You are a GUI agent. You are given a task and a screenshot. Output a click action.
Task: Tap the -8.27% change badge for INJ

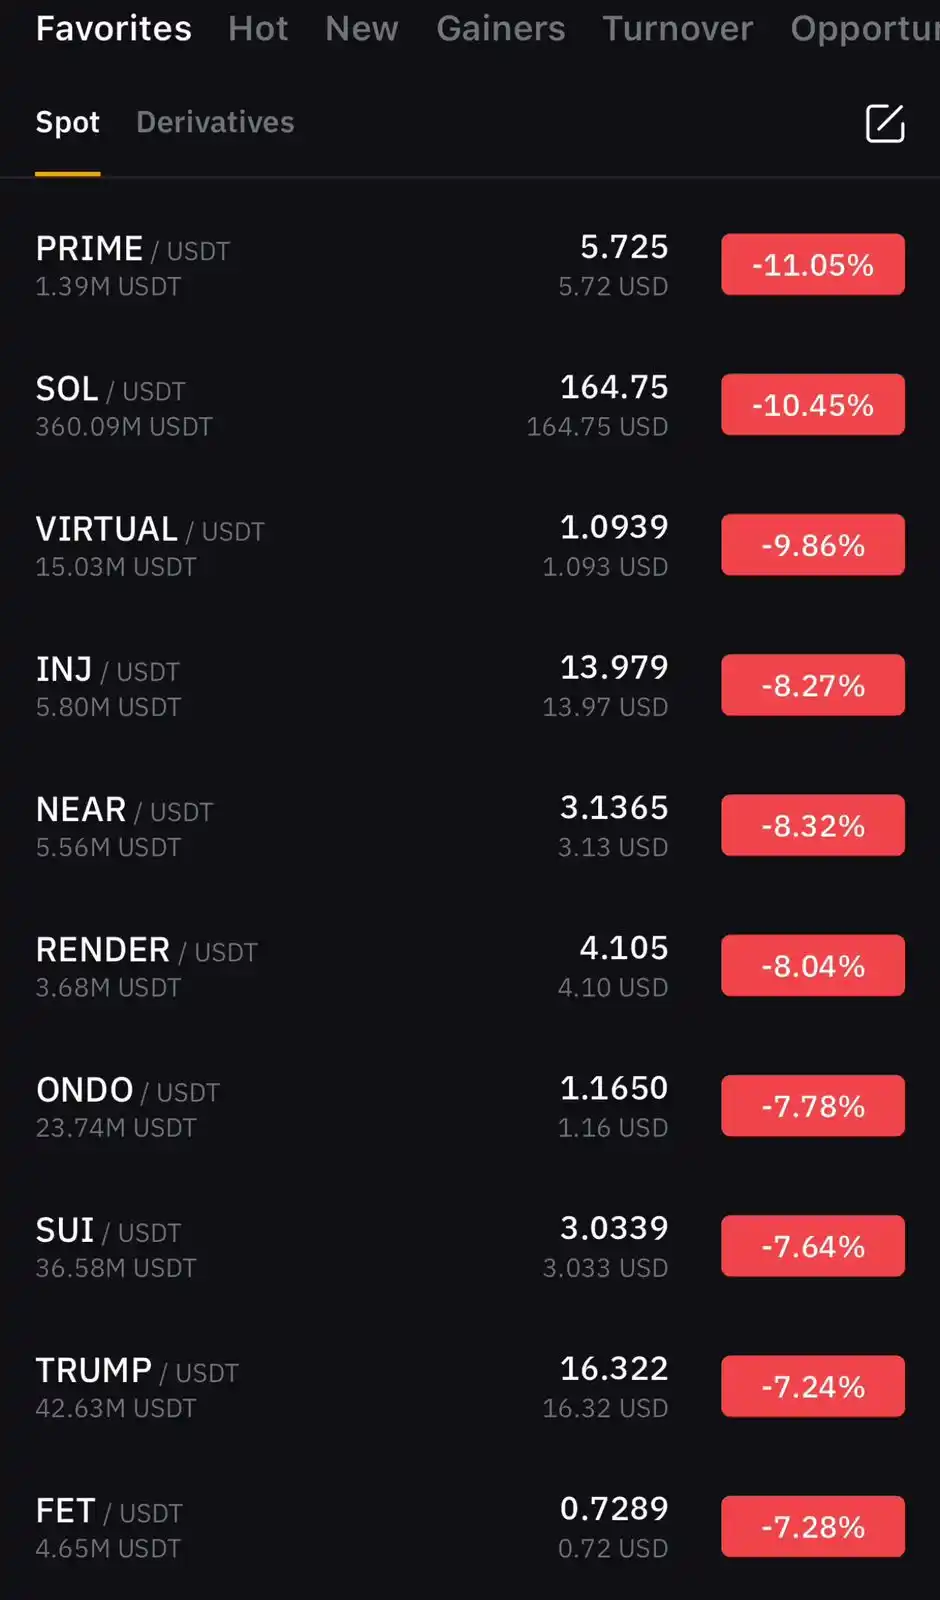pos(813,685)
